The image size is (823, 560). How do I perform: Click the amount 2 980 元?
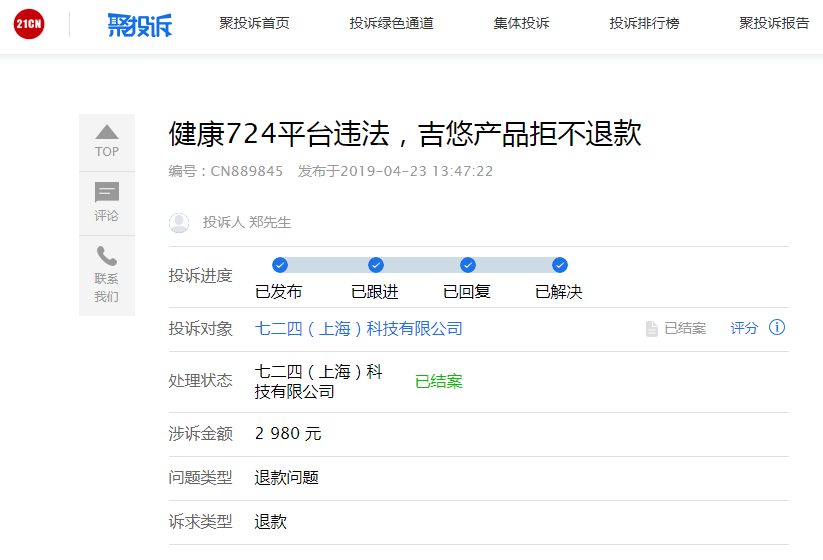(288, 434)
